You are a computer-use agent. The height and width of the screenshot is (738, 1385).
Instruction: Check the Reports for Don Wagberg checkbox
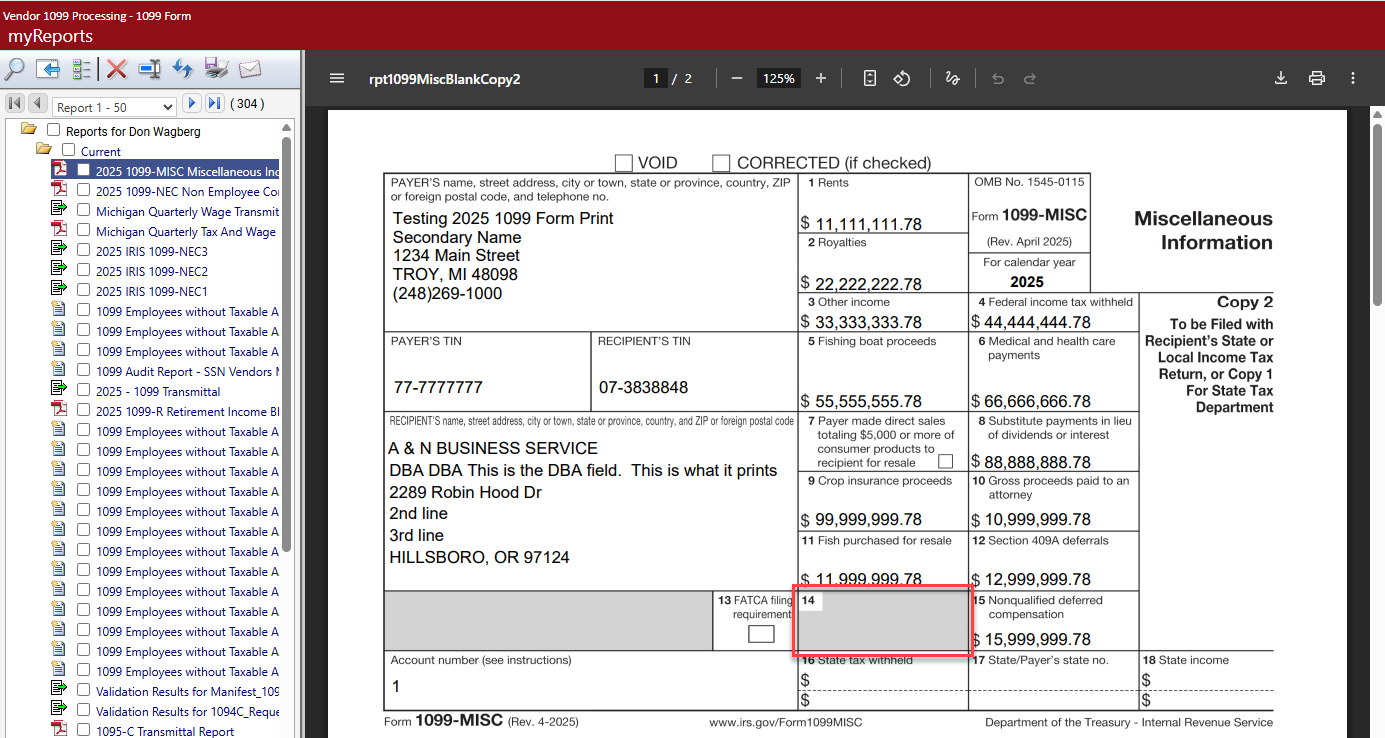pos(54,131)
